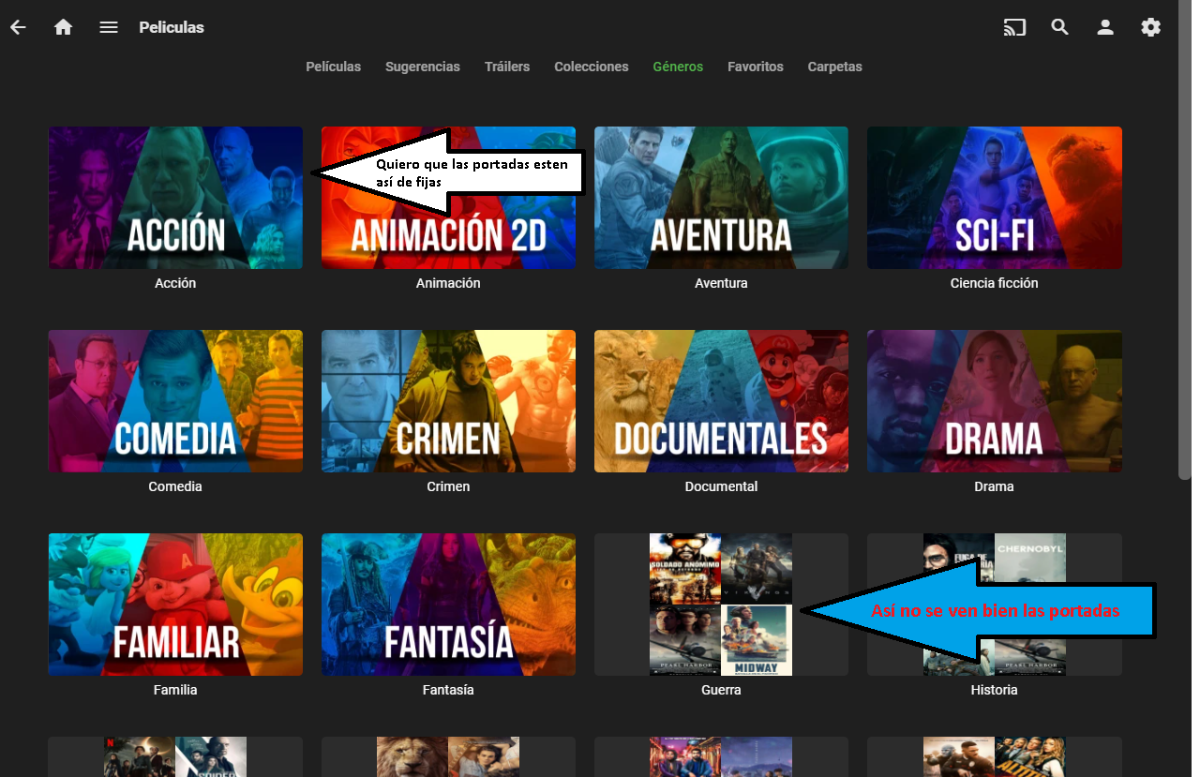Open the Familiar genre cover

pyautogui.click(x=175, y=604)
